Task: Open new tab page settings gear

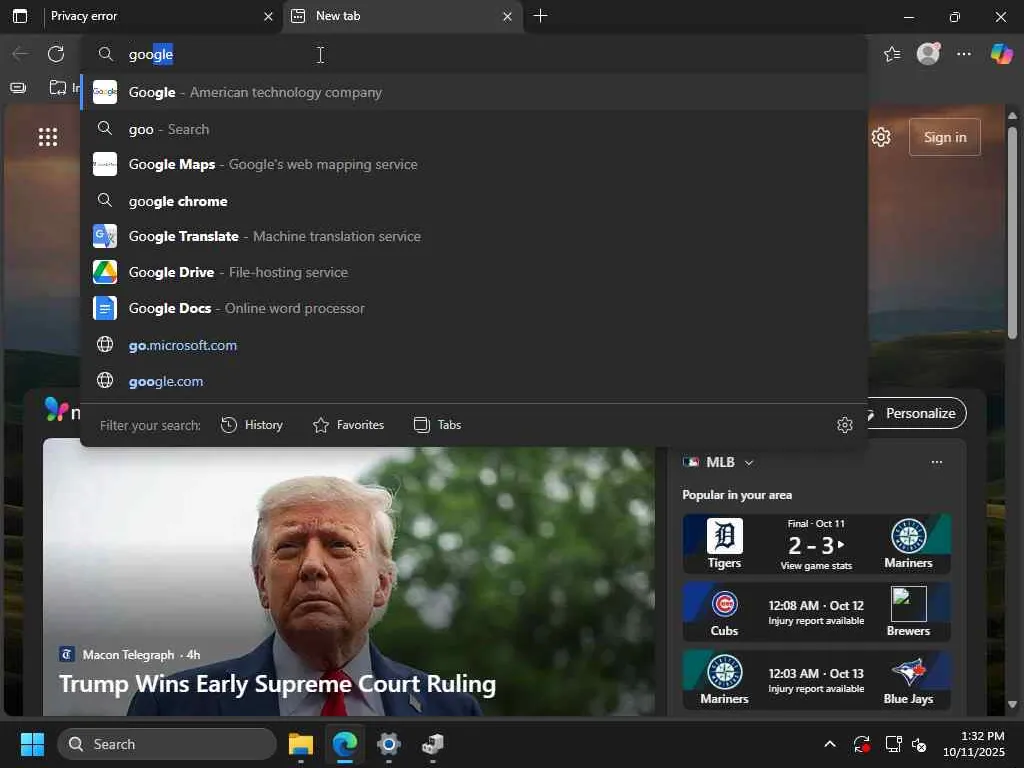Action: (881, 137)
